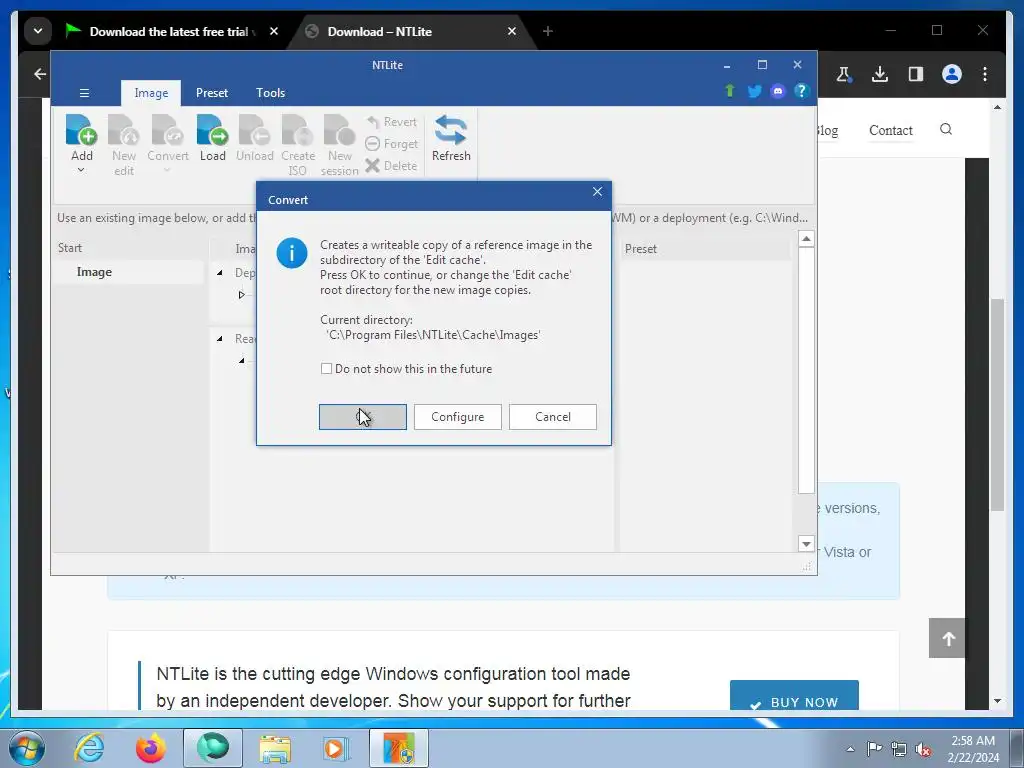The image size is (1024, 768).
Task: Click the OK button in Convert dialog
Action: pyautogui.click(x=362, y=417)
